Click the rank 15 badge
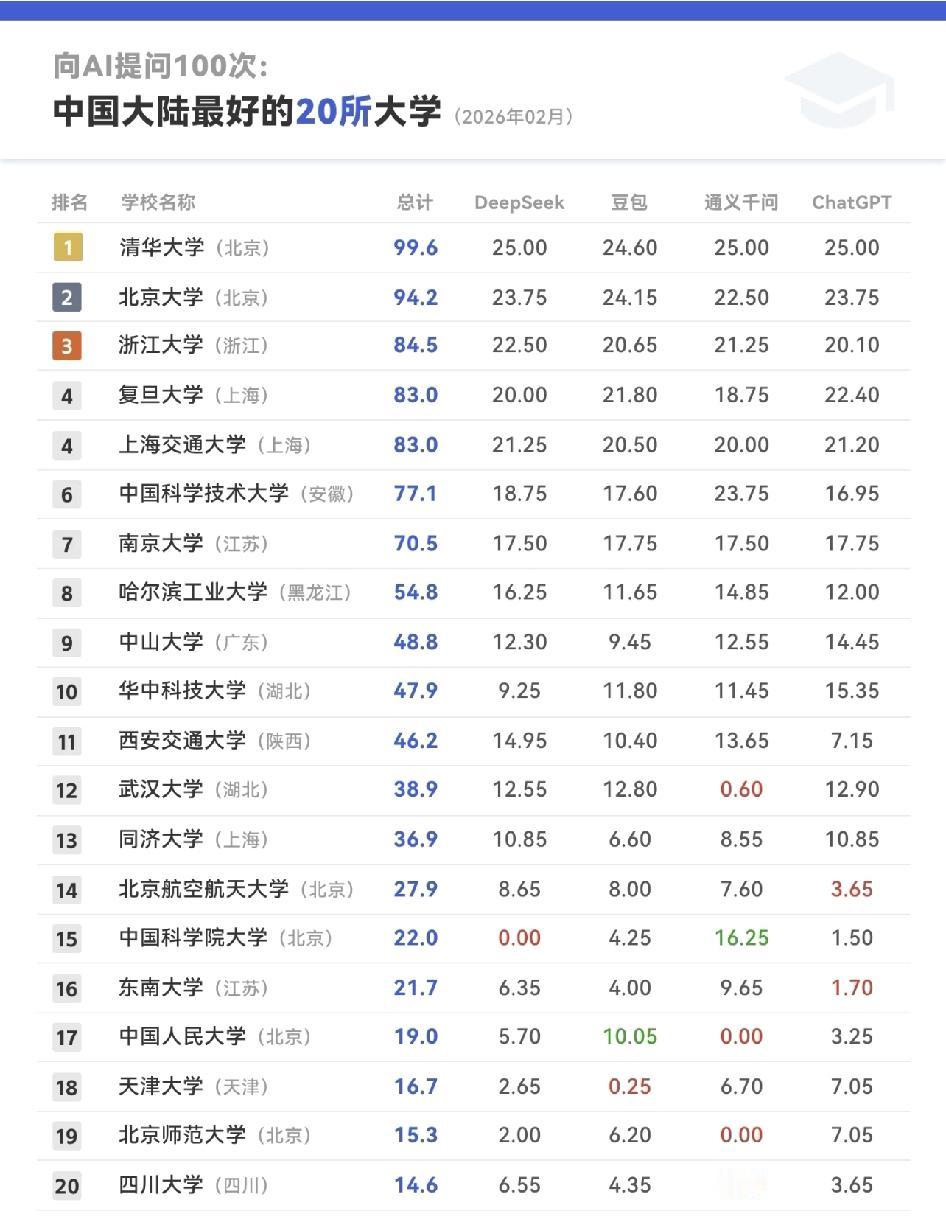 point(66,938)
